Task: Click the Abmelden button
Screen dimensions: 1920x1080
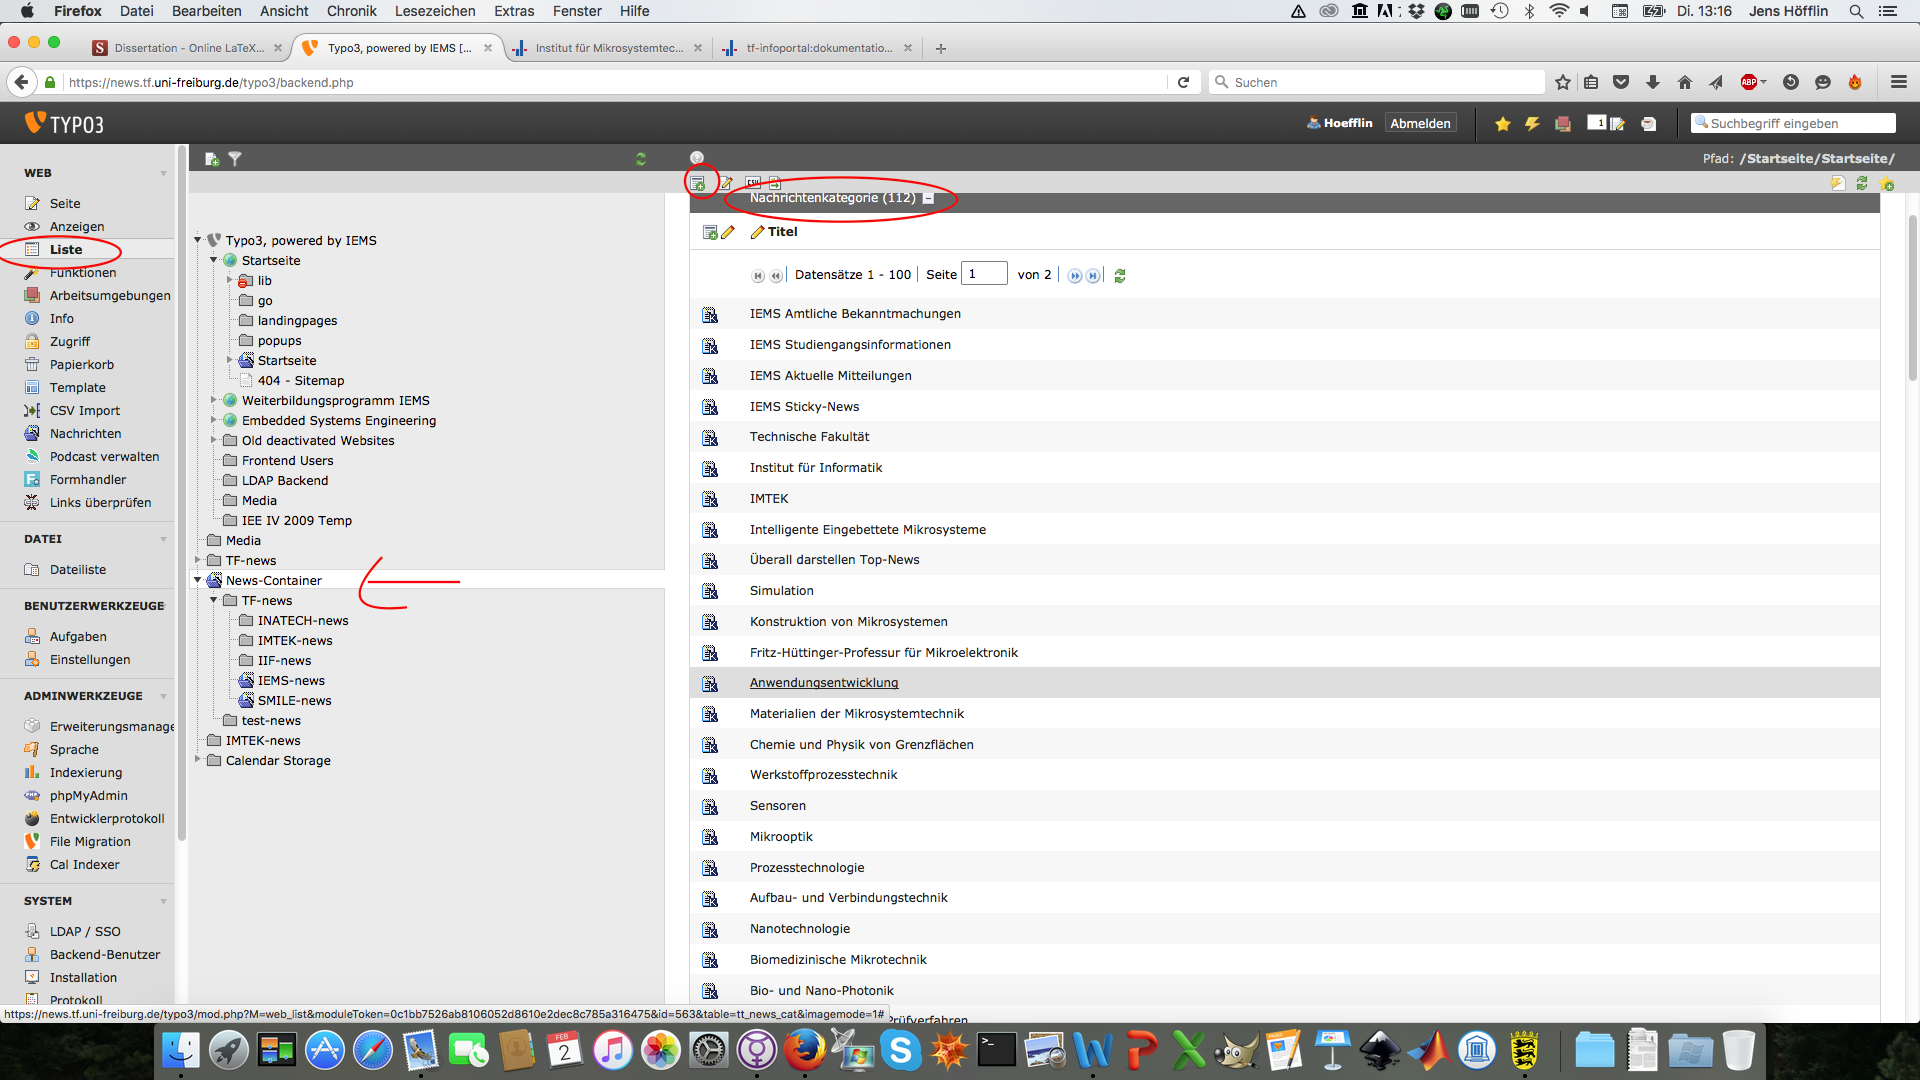Action: (x=1420, y=124)
